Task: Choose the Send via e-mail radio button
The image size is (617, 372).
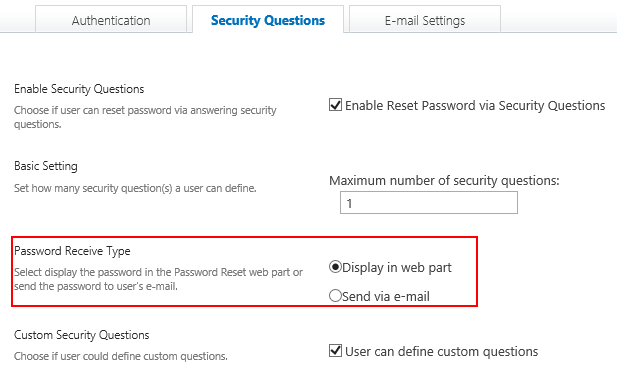Action: pyautogui.click(x=335, y=296)
